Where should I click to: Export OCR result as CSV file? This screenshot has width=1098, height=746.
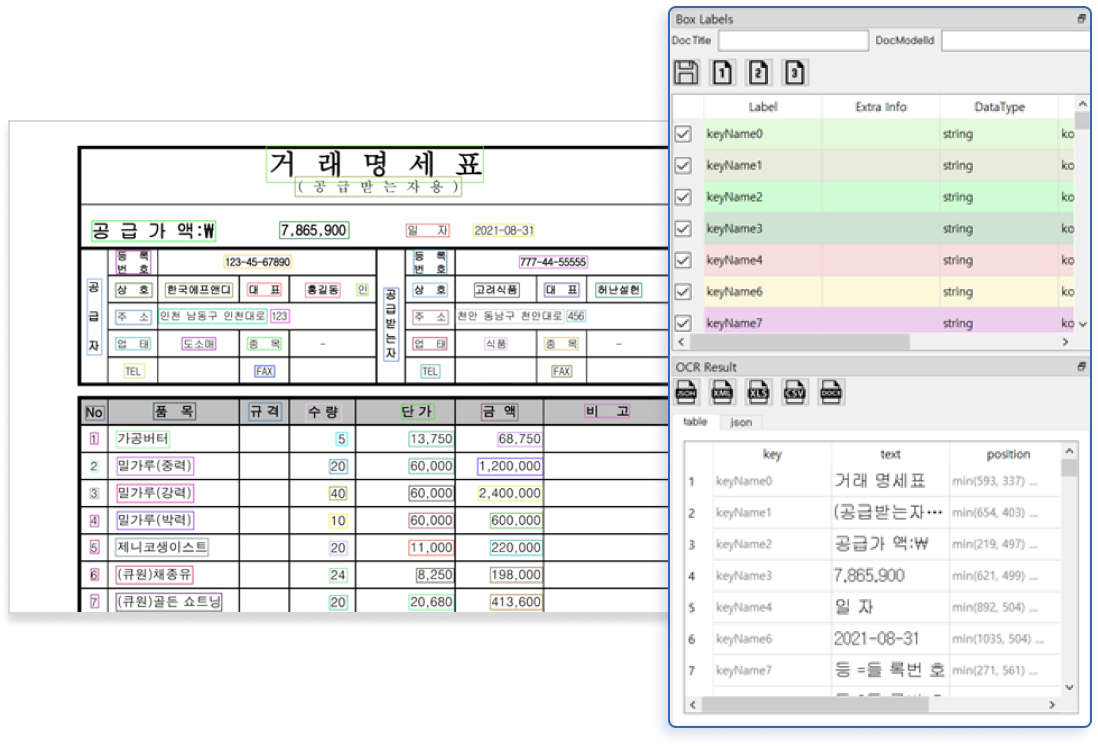point(795,390)
